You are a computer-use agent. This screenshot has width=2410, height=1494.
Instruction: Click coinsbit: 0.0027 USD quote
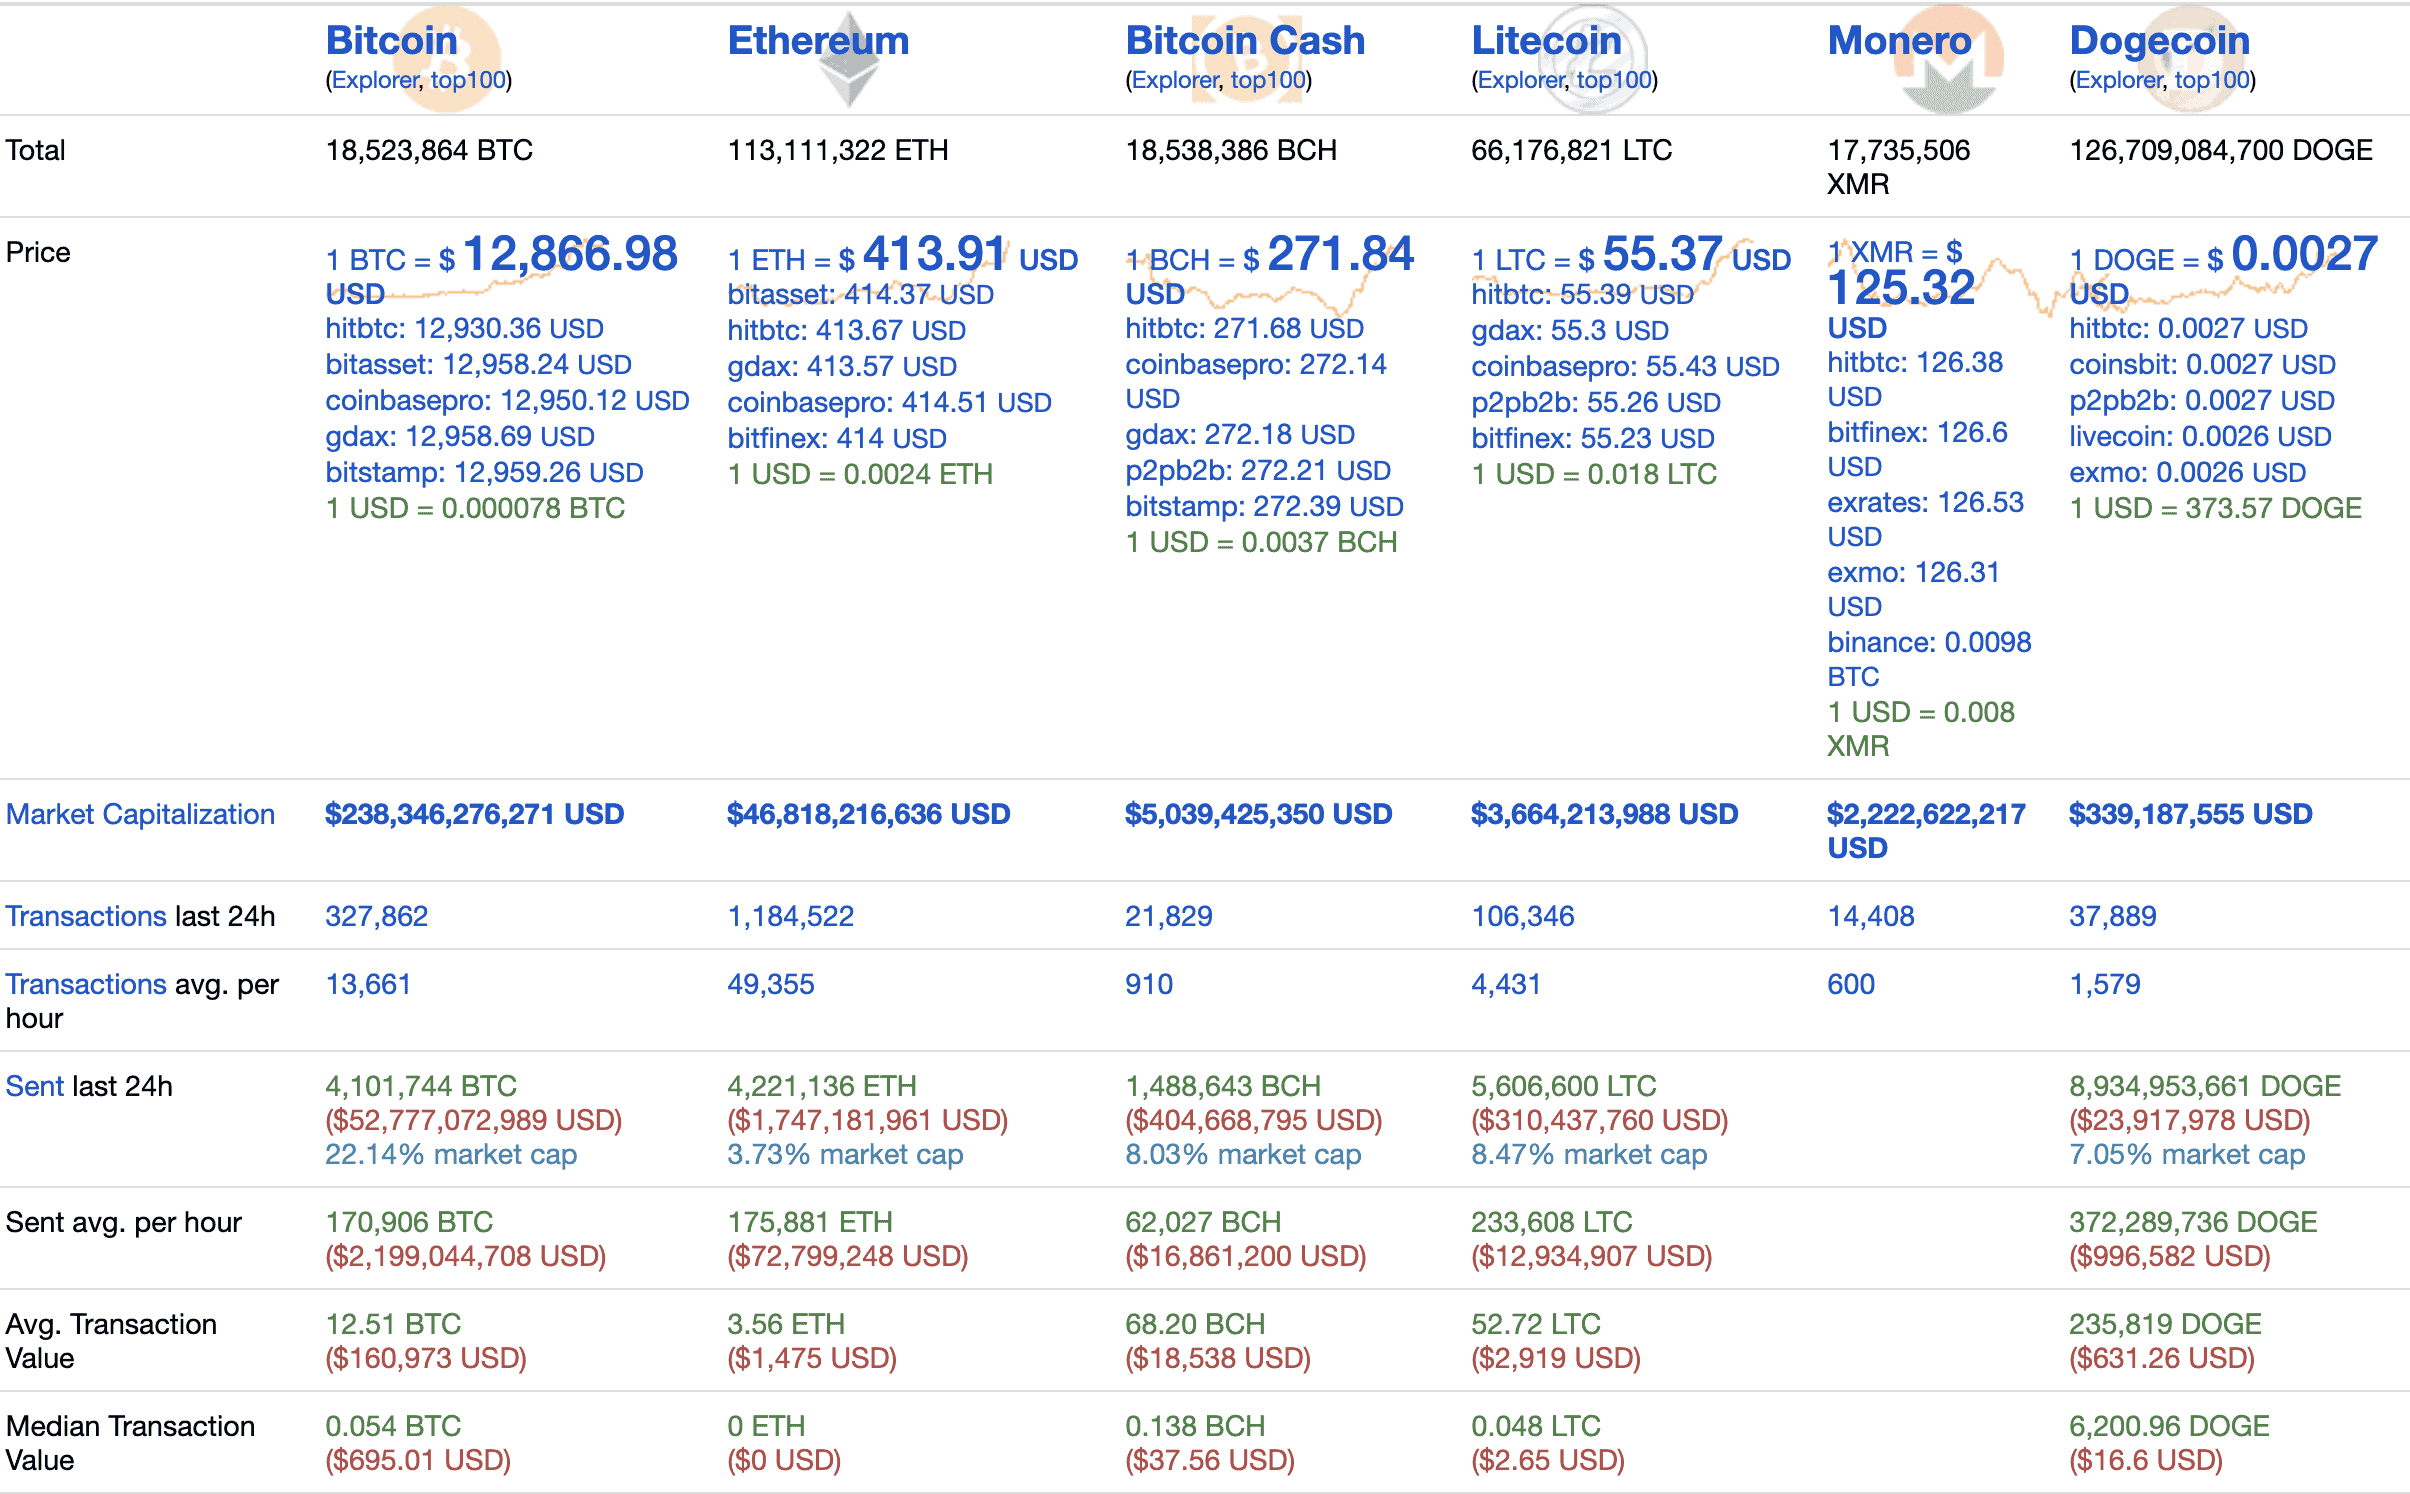(2202, 364)
